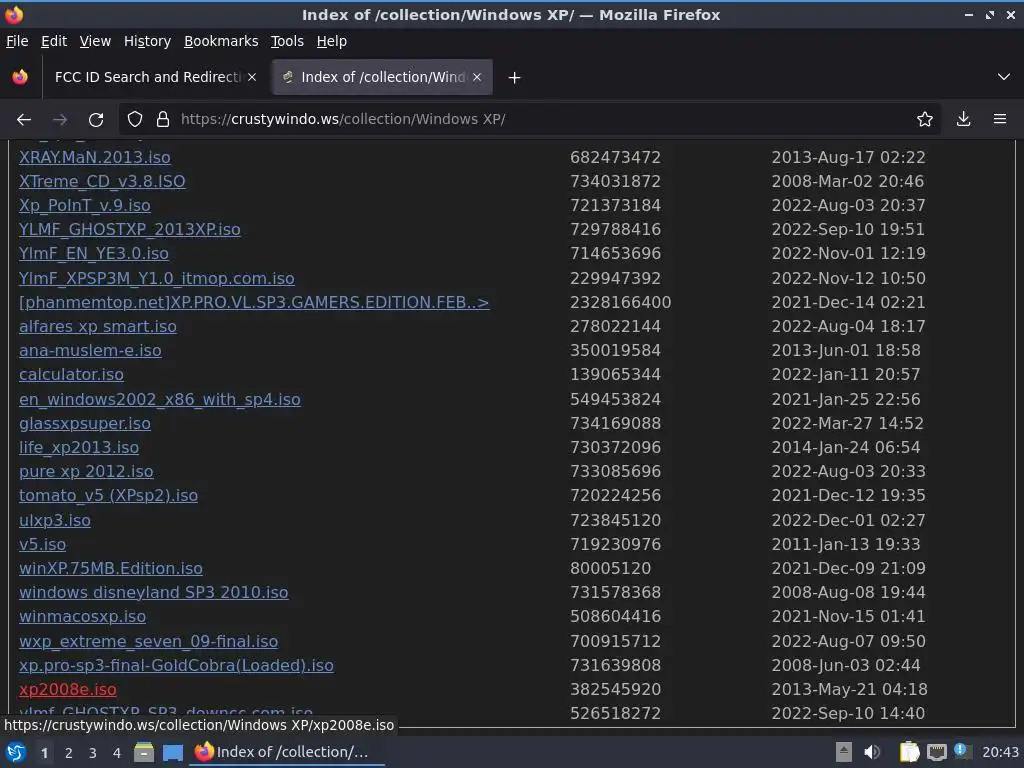Screen dimensions: 1024x768
Task: Open alfares xp smart.iso
Action: (x=98, y=327)
